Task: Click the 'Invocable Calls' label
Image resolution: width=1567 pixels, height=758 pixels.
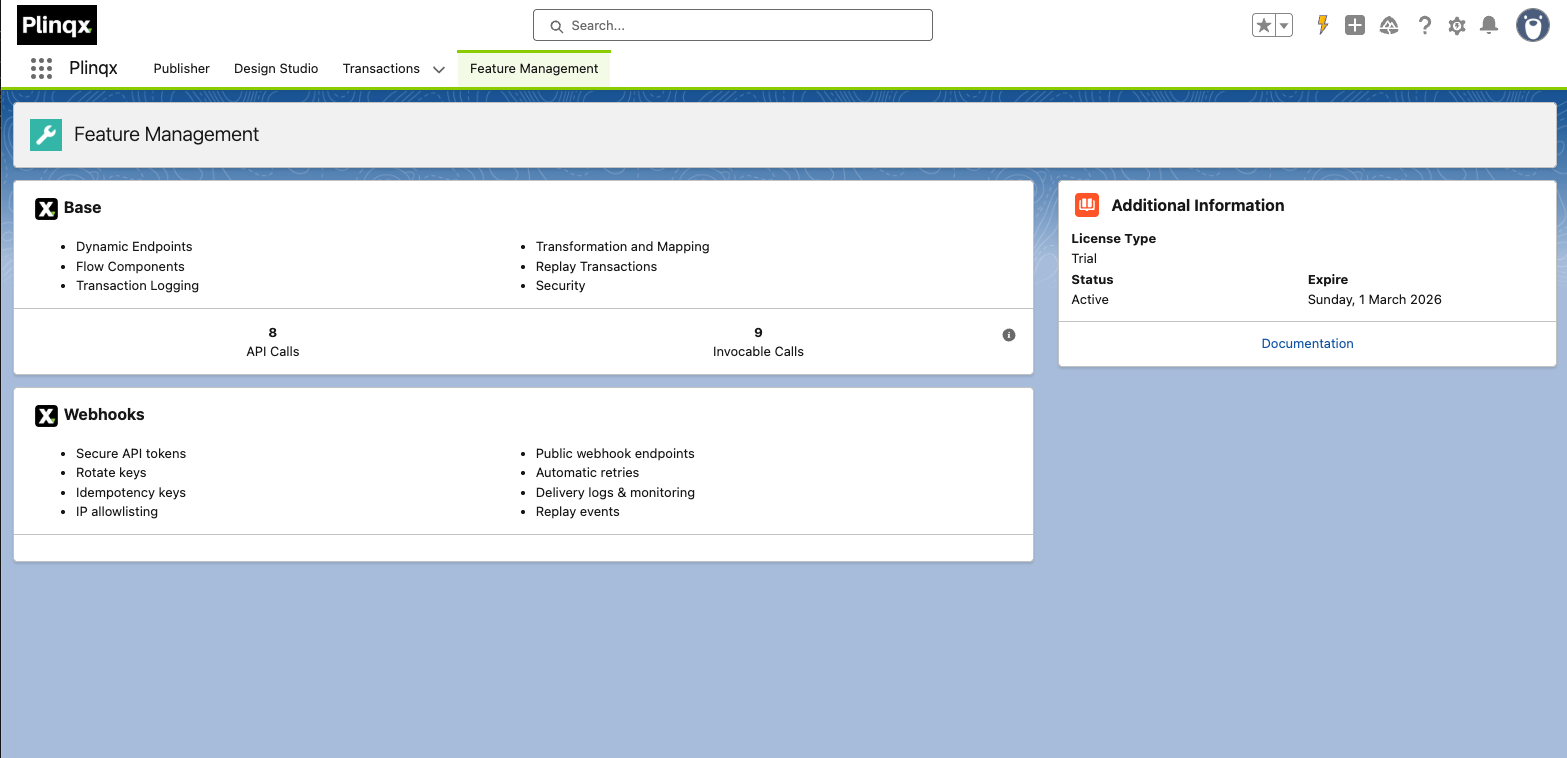Action: [758, 351]
